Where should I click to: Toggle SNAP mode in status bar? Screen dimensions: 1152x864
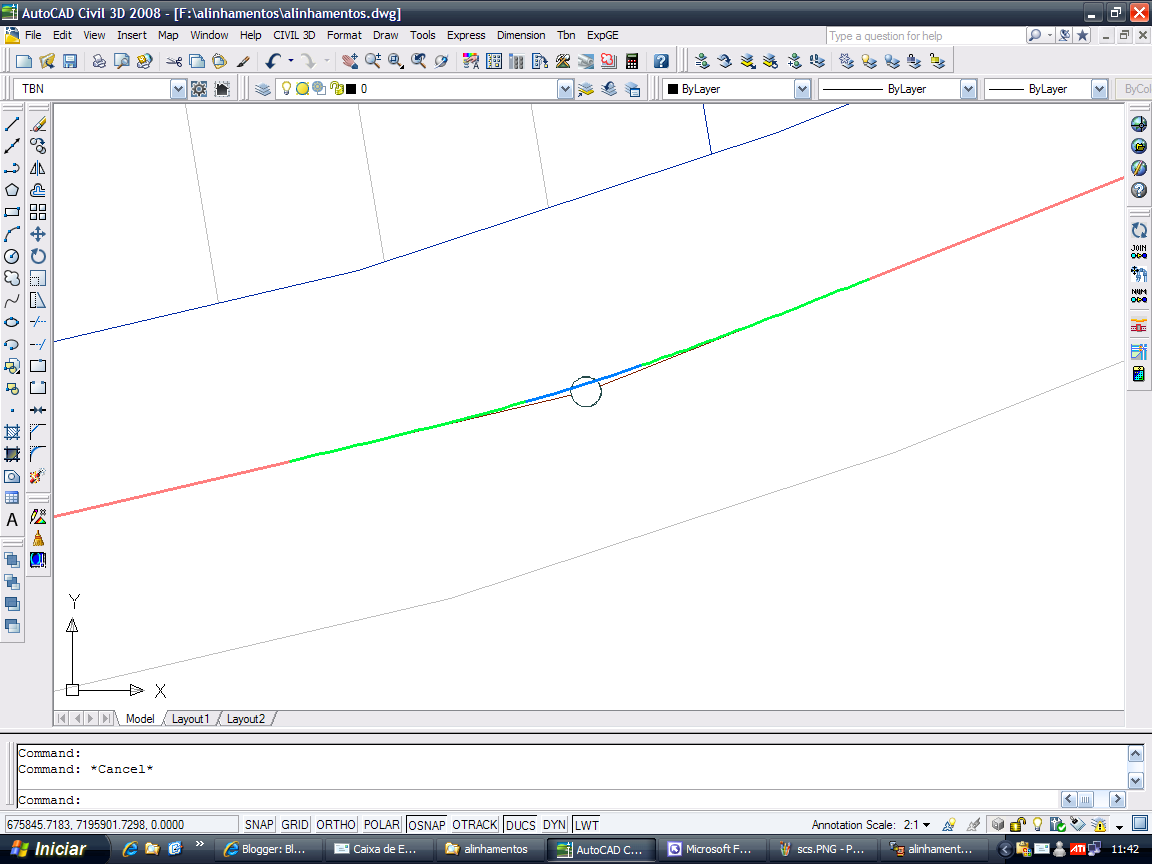(x=259, y=825)
